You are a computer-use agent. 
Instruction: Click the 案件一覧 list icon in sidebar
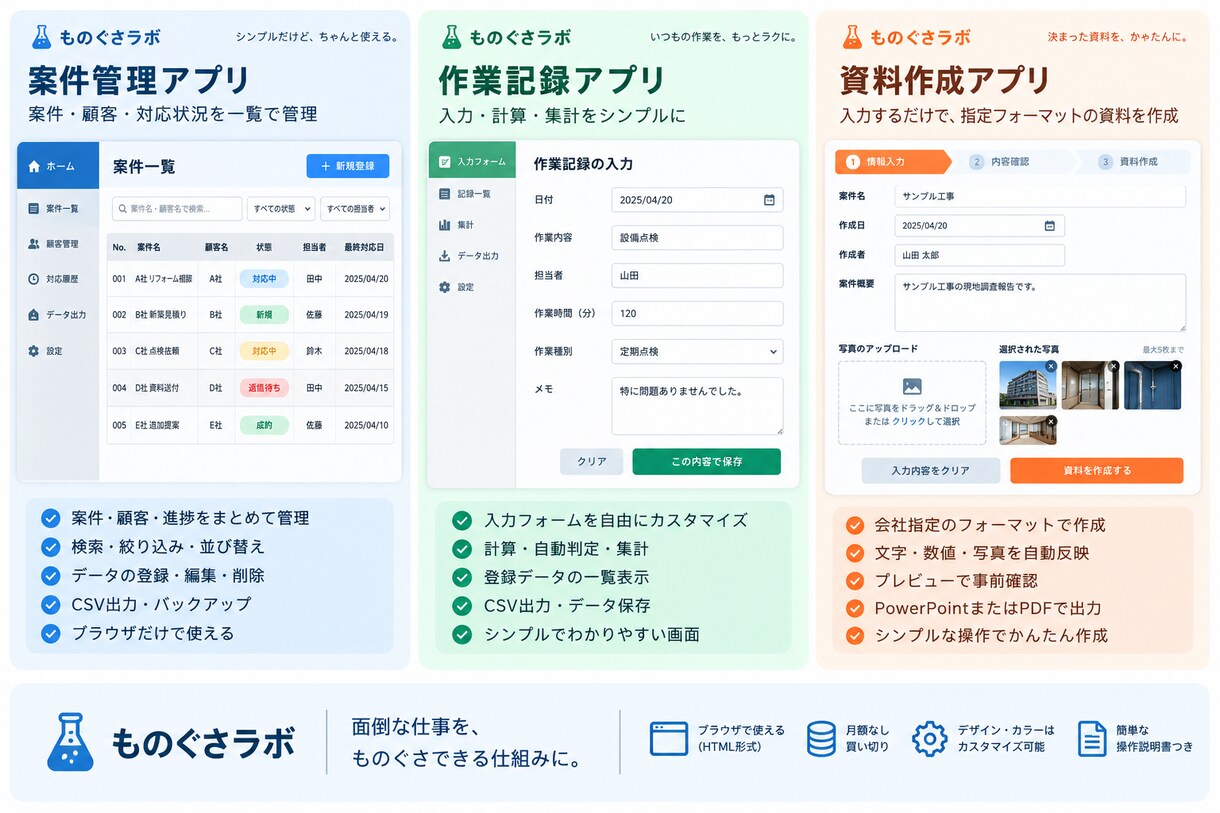coord(34,208)
